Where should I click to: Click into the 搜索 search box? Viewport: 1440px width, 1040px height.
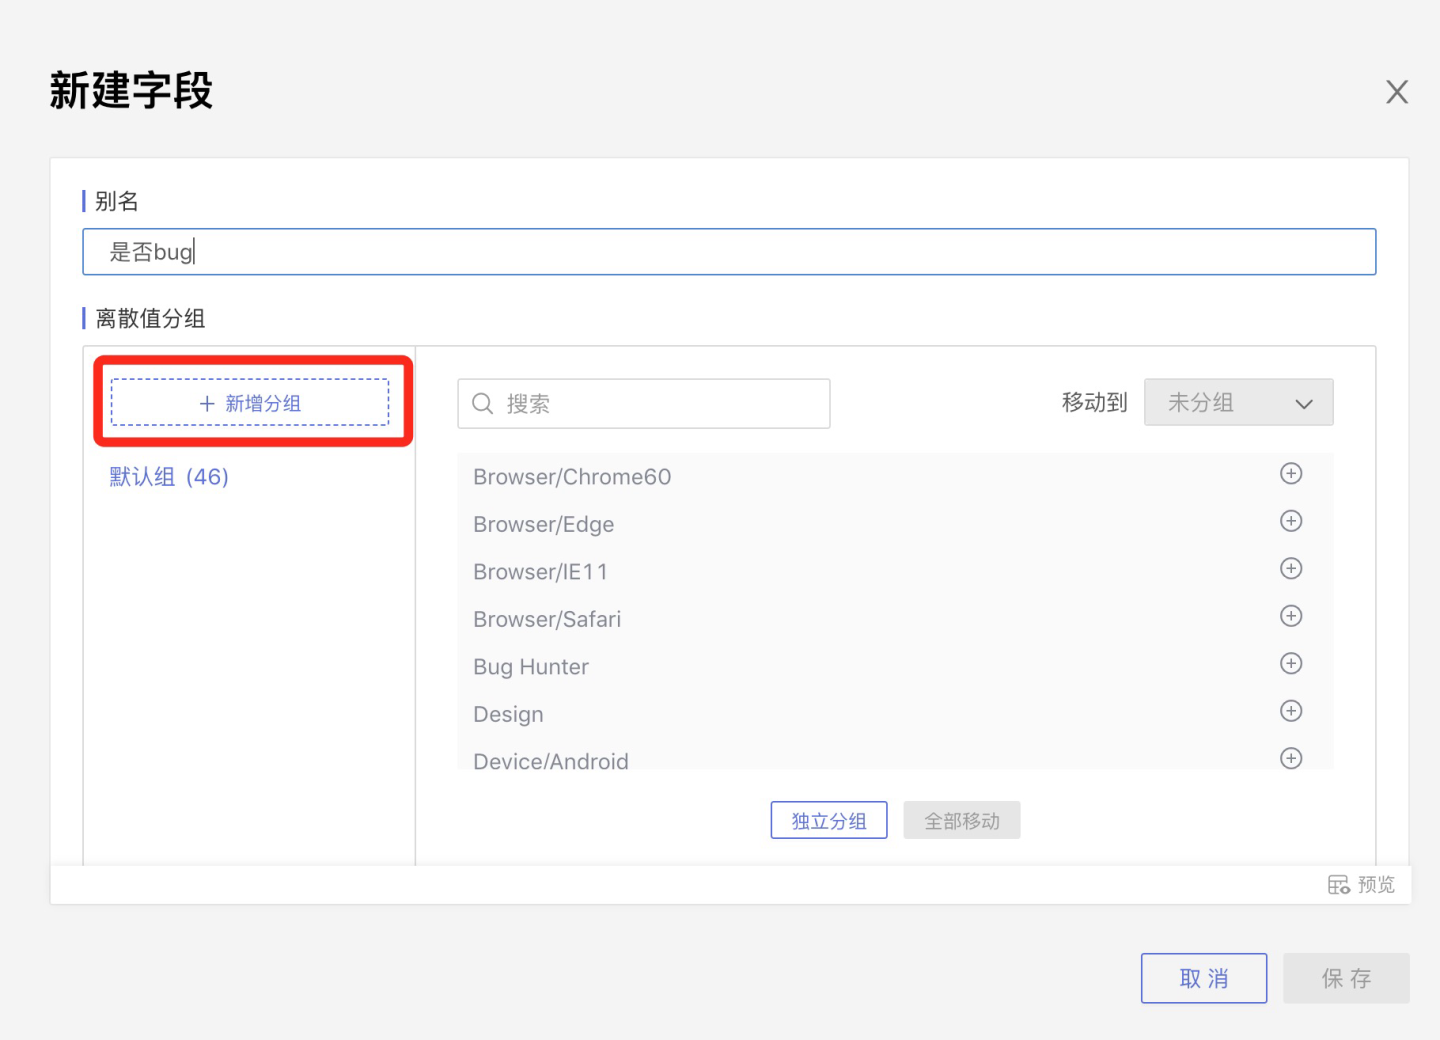click(x=660, y=404)
